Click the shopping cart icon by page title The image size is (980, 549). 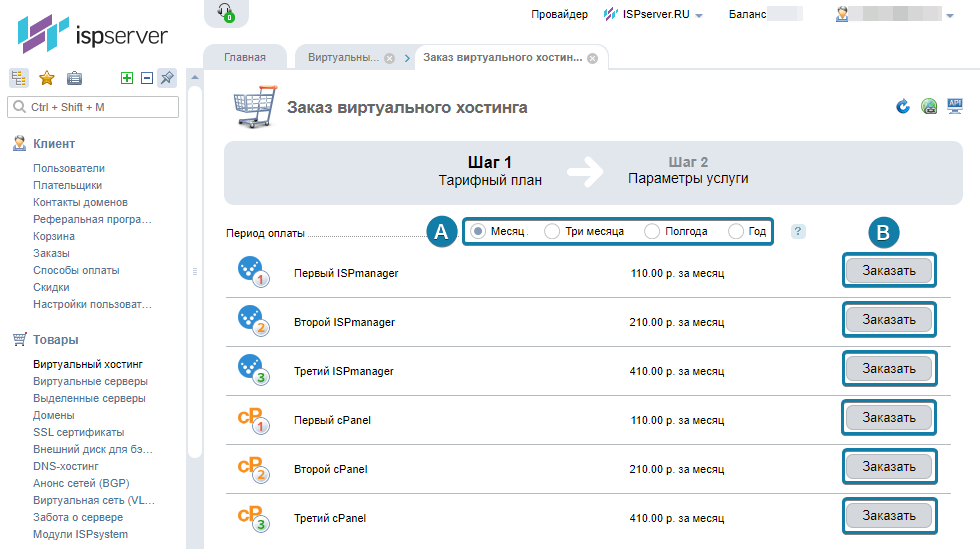(x=255, y=107)
